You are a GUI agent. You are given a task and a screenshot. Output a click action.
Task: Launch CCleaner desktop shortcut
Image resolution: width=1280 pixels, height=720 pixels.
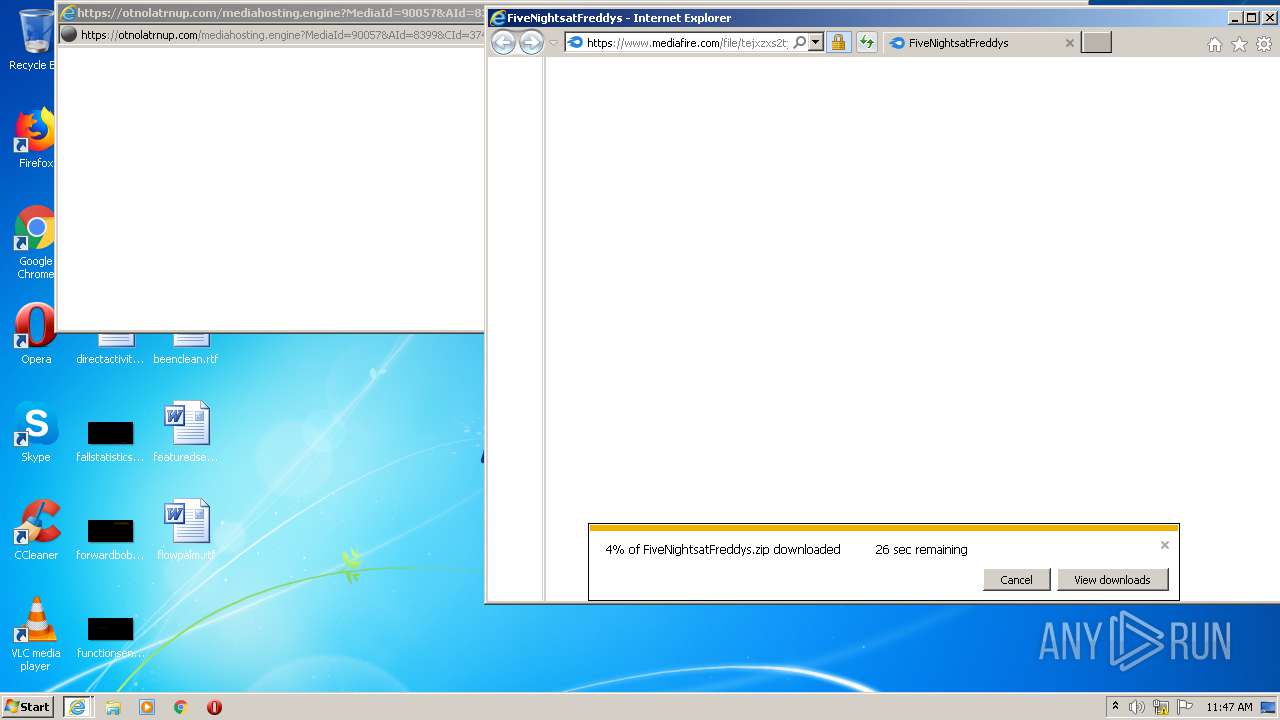pyautogui.click(x=36, y=530)
